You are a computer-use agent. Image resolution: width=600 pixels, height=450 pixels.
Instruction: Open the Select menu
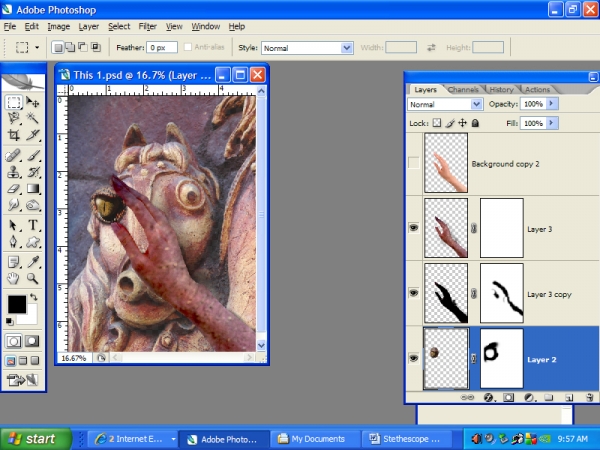pos(119,26)
